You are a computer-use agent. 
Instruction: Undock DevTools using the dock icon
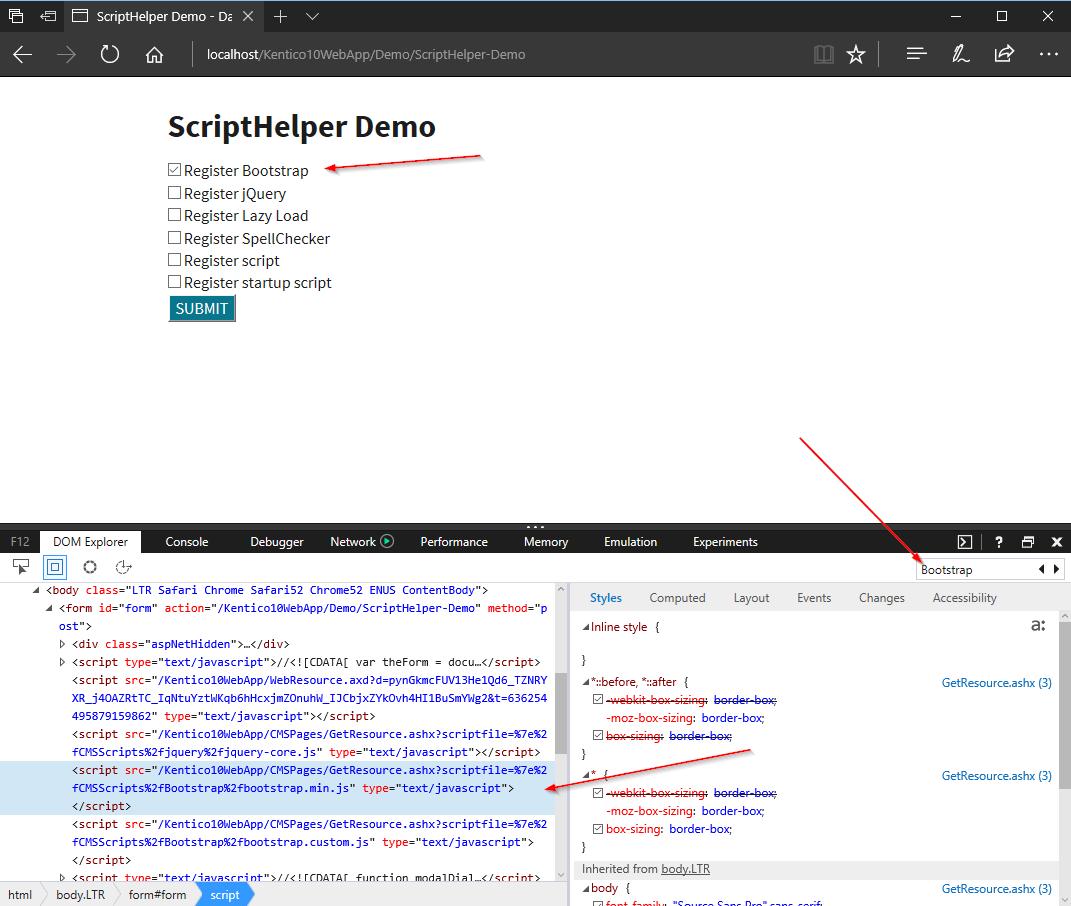point(1027,541)
